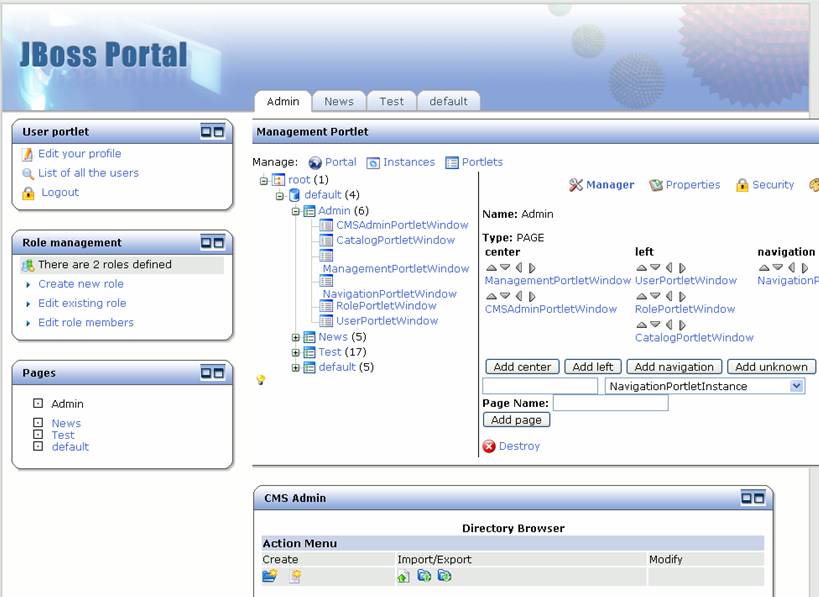
Task: Click the pencil icon beside Edit your profile
Action: (27, 154)
